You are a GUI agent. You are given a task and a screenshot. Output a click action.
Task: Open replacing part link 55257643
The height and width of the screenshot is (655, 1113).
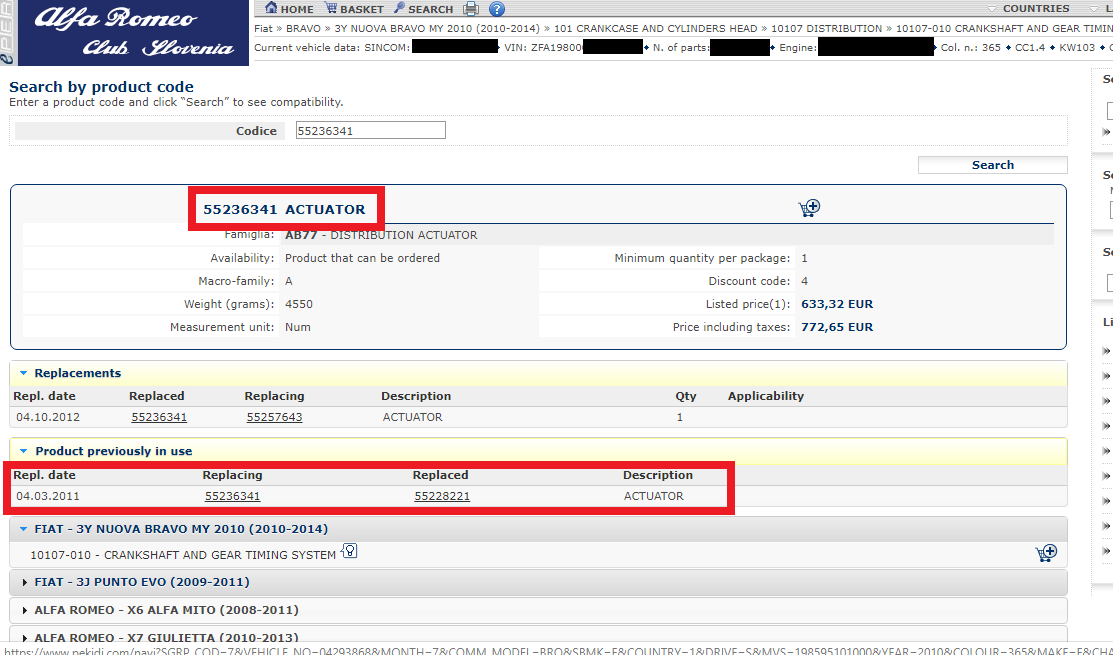(274, 417)
